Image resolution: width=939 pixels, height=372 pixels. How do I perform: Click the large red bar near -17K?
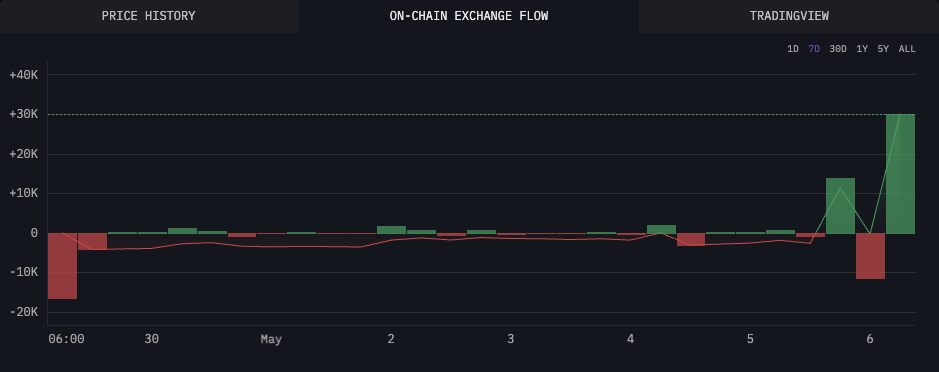pyautogui.click(x=62, y=266)
